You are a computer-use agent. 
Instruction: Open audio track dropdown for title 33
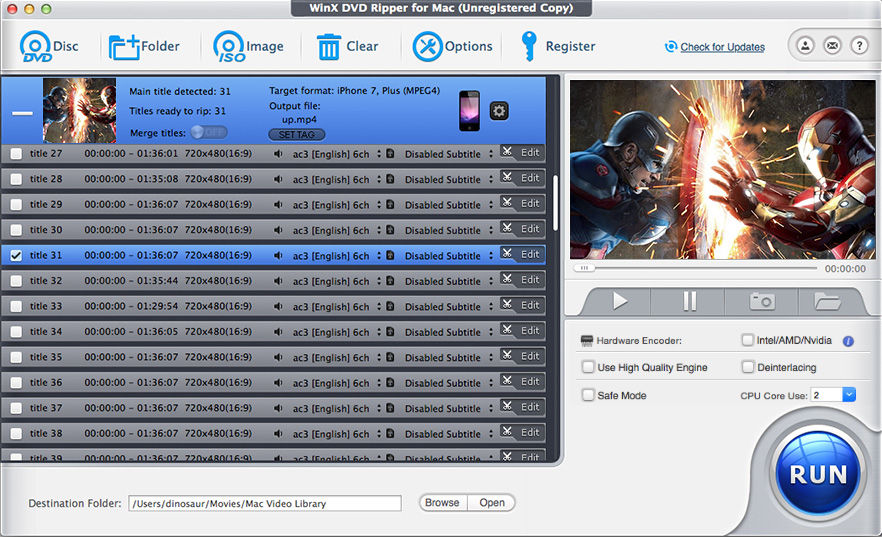(379, 306)
